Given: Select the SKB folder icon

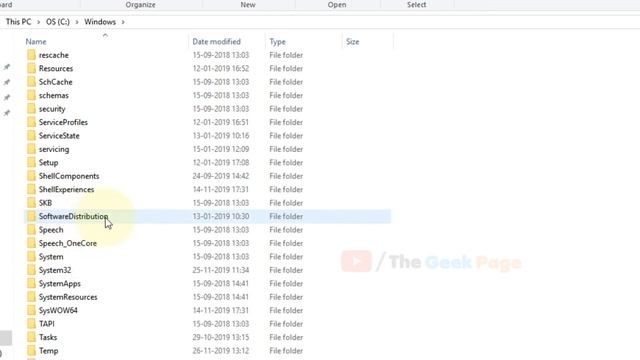Looking at the screenshot, I should click(x=31, y=203).
